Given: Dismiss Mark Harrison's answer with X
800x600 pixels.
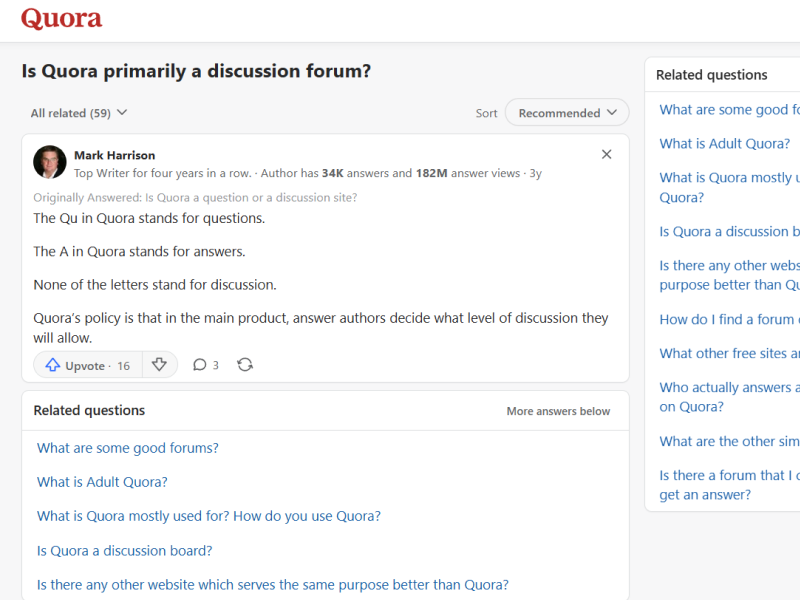Looking at the screenshot, I should (x=606, y=154).
